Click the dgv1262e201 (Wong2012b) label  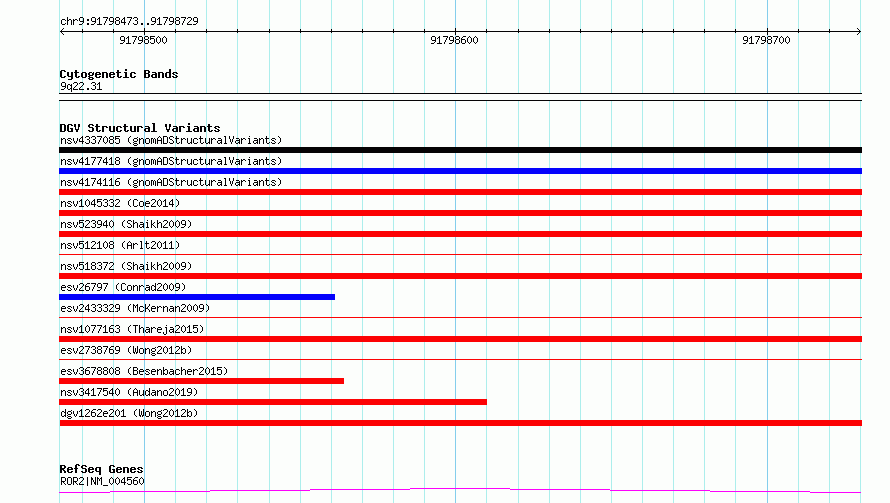click(129, 413)
